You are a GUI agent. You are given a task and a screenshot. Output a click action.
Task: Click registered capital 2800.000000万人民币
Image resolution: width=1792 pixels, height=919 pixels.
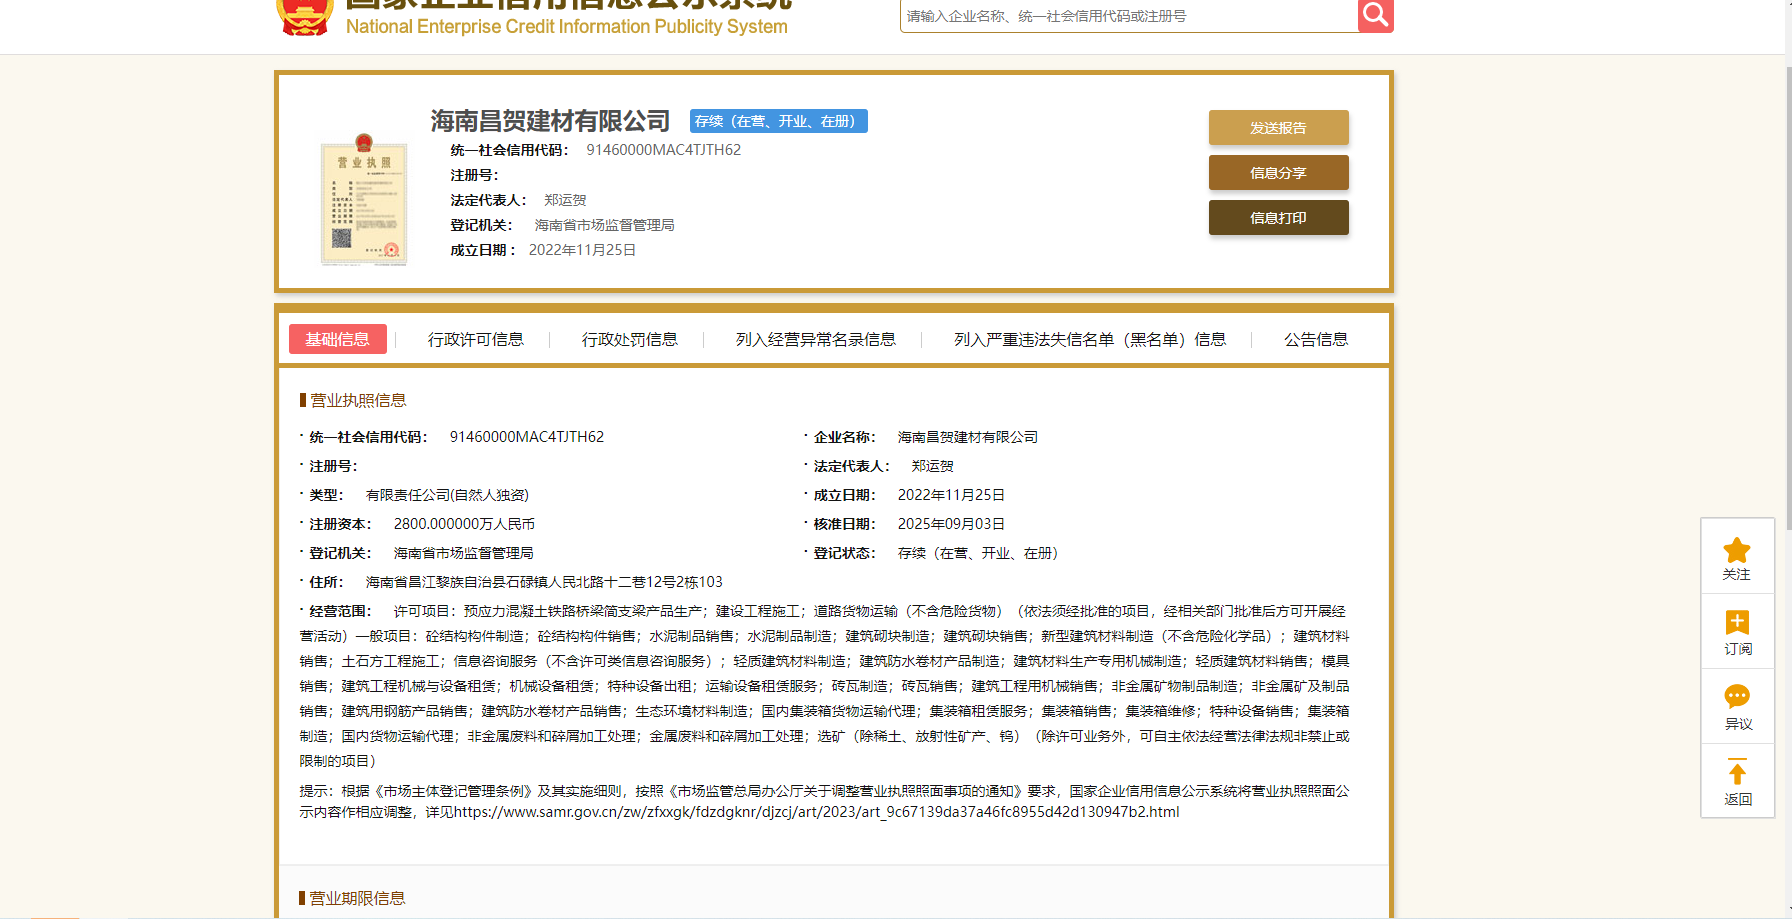coord(464,524)
